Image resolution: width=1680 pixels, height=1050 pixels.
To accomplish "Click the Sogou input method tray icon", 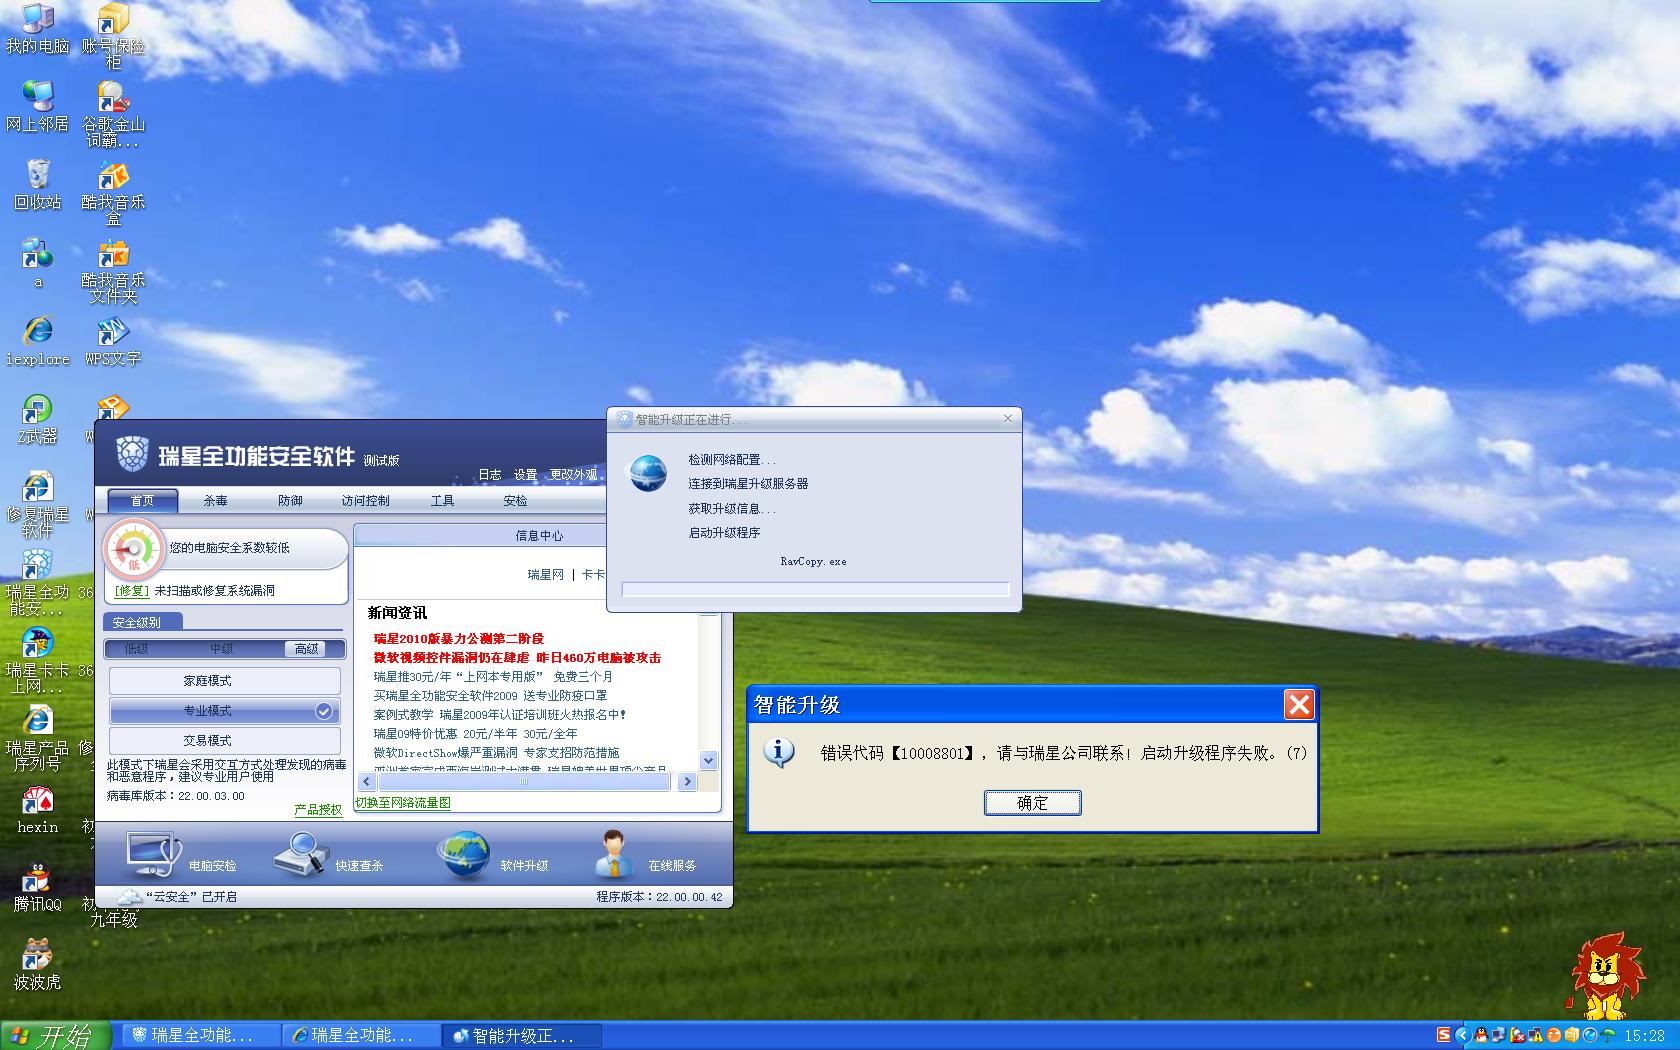I will [1443, 1035].
